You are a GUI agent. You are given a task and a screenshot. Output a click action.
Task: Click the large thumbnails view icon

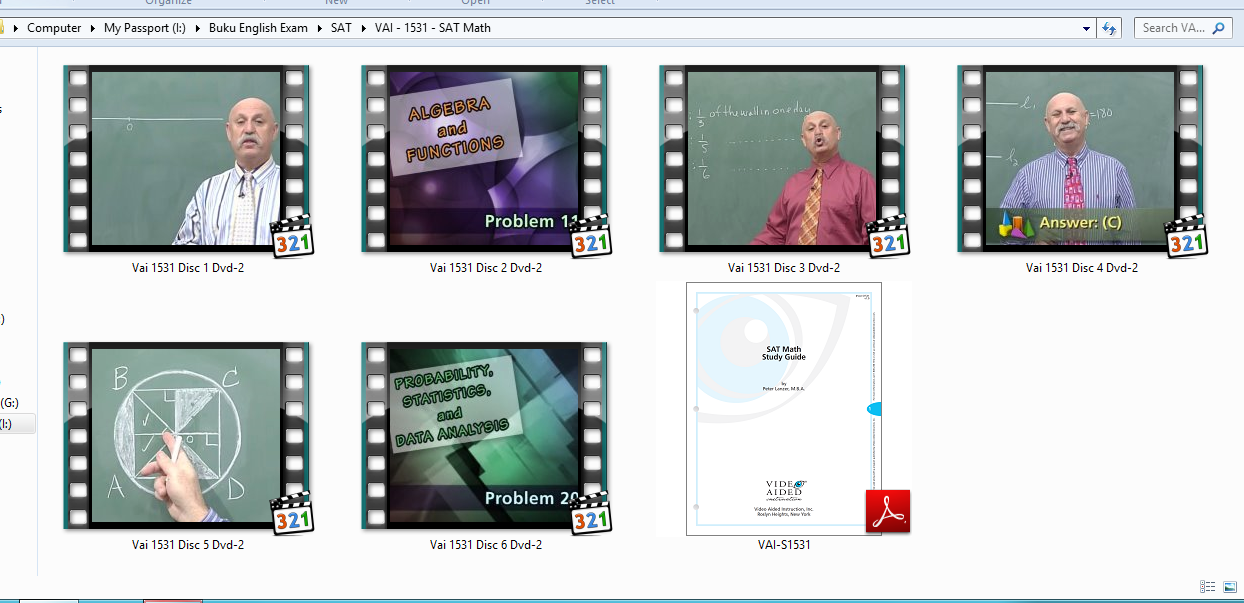pos(1230,587)
